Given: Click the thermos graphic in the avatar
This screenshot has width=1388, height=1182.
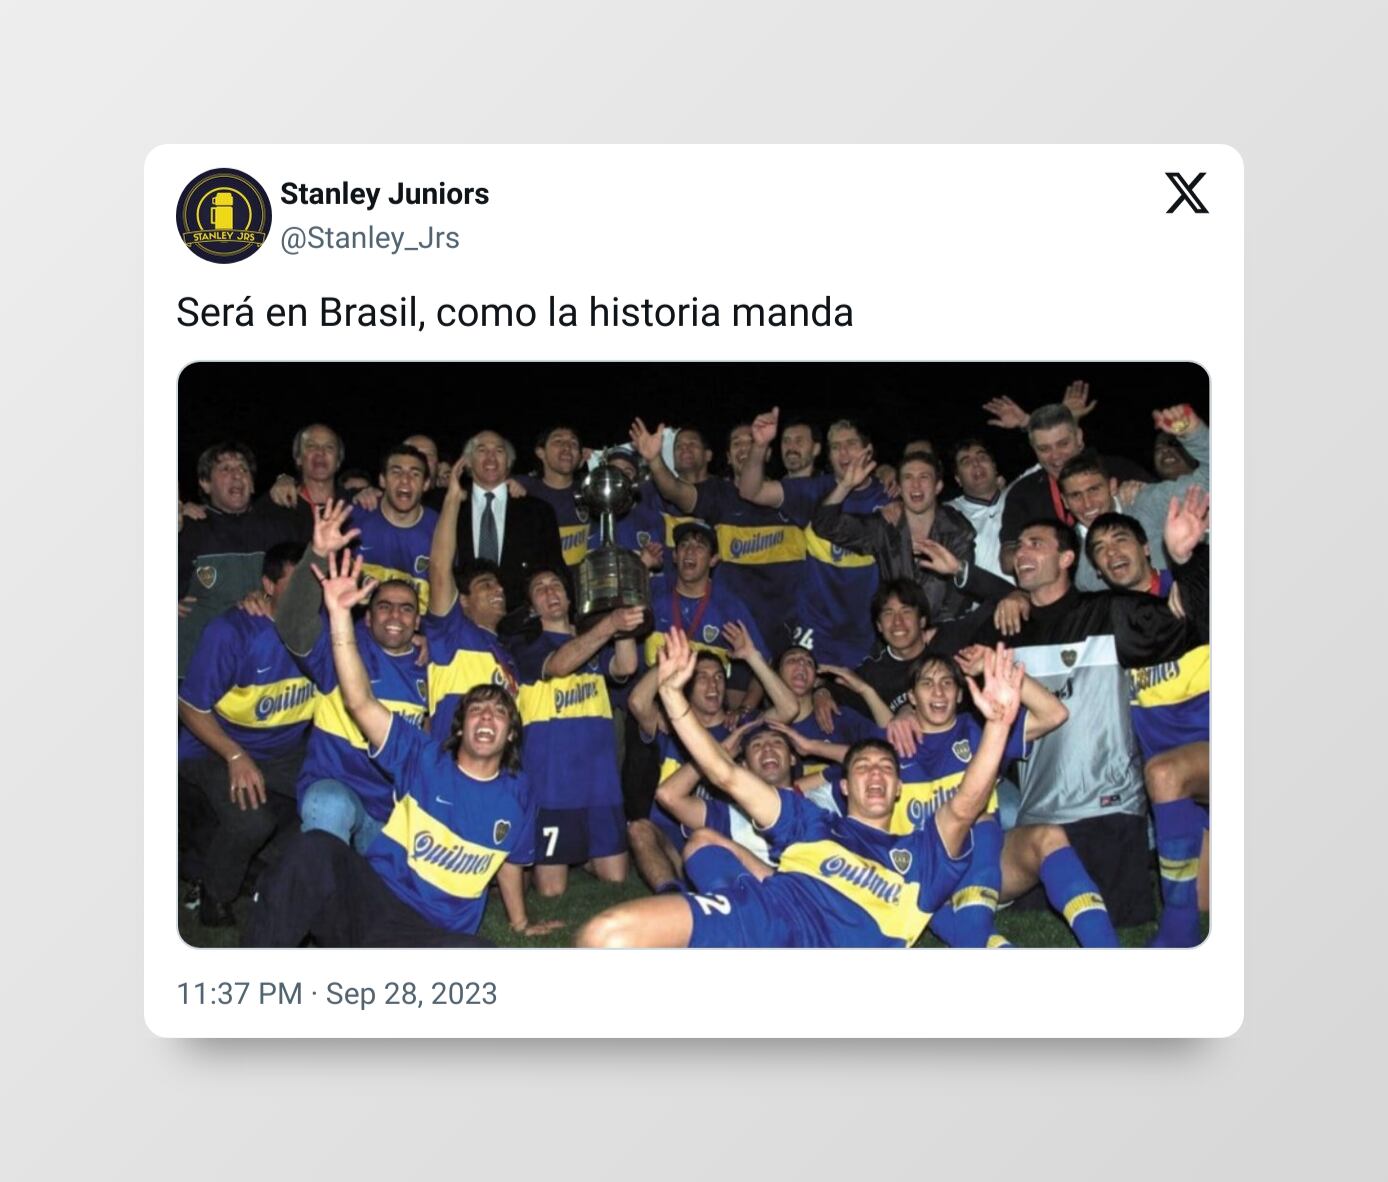Looking at the screenshot, I should (222, 210).
